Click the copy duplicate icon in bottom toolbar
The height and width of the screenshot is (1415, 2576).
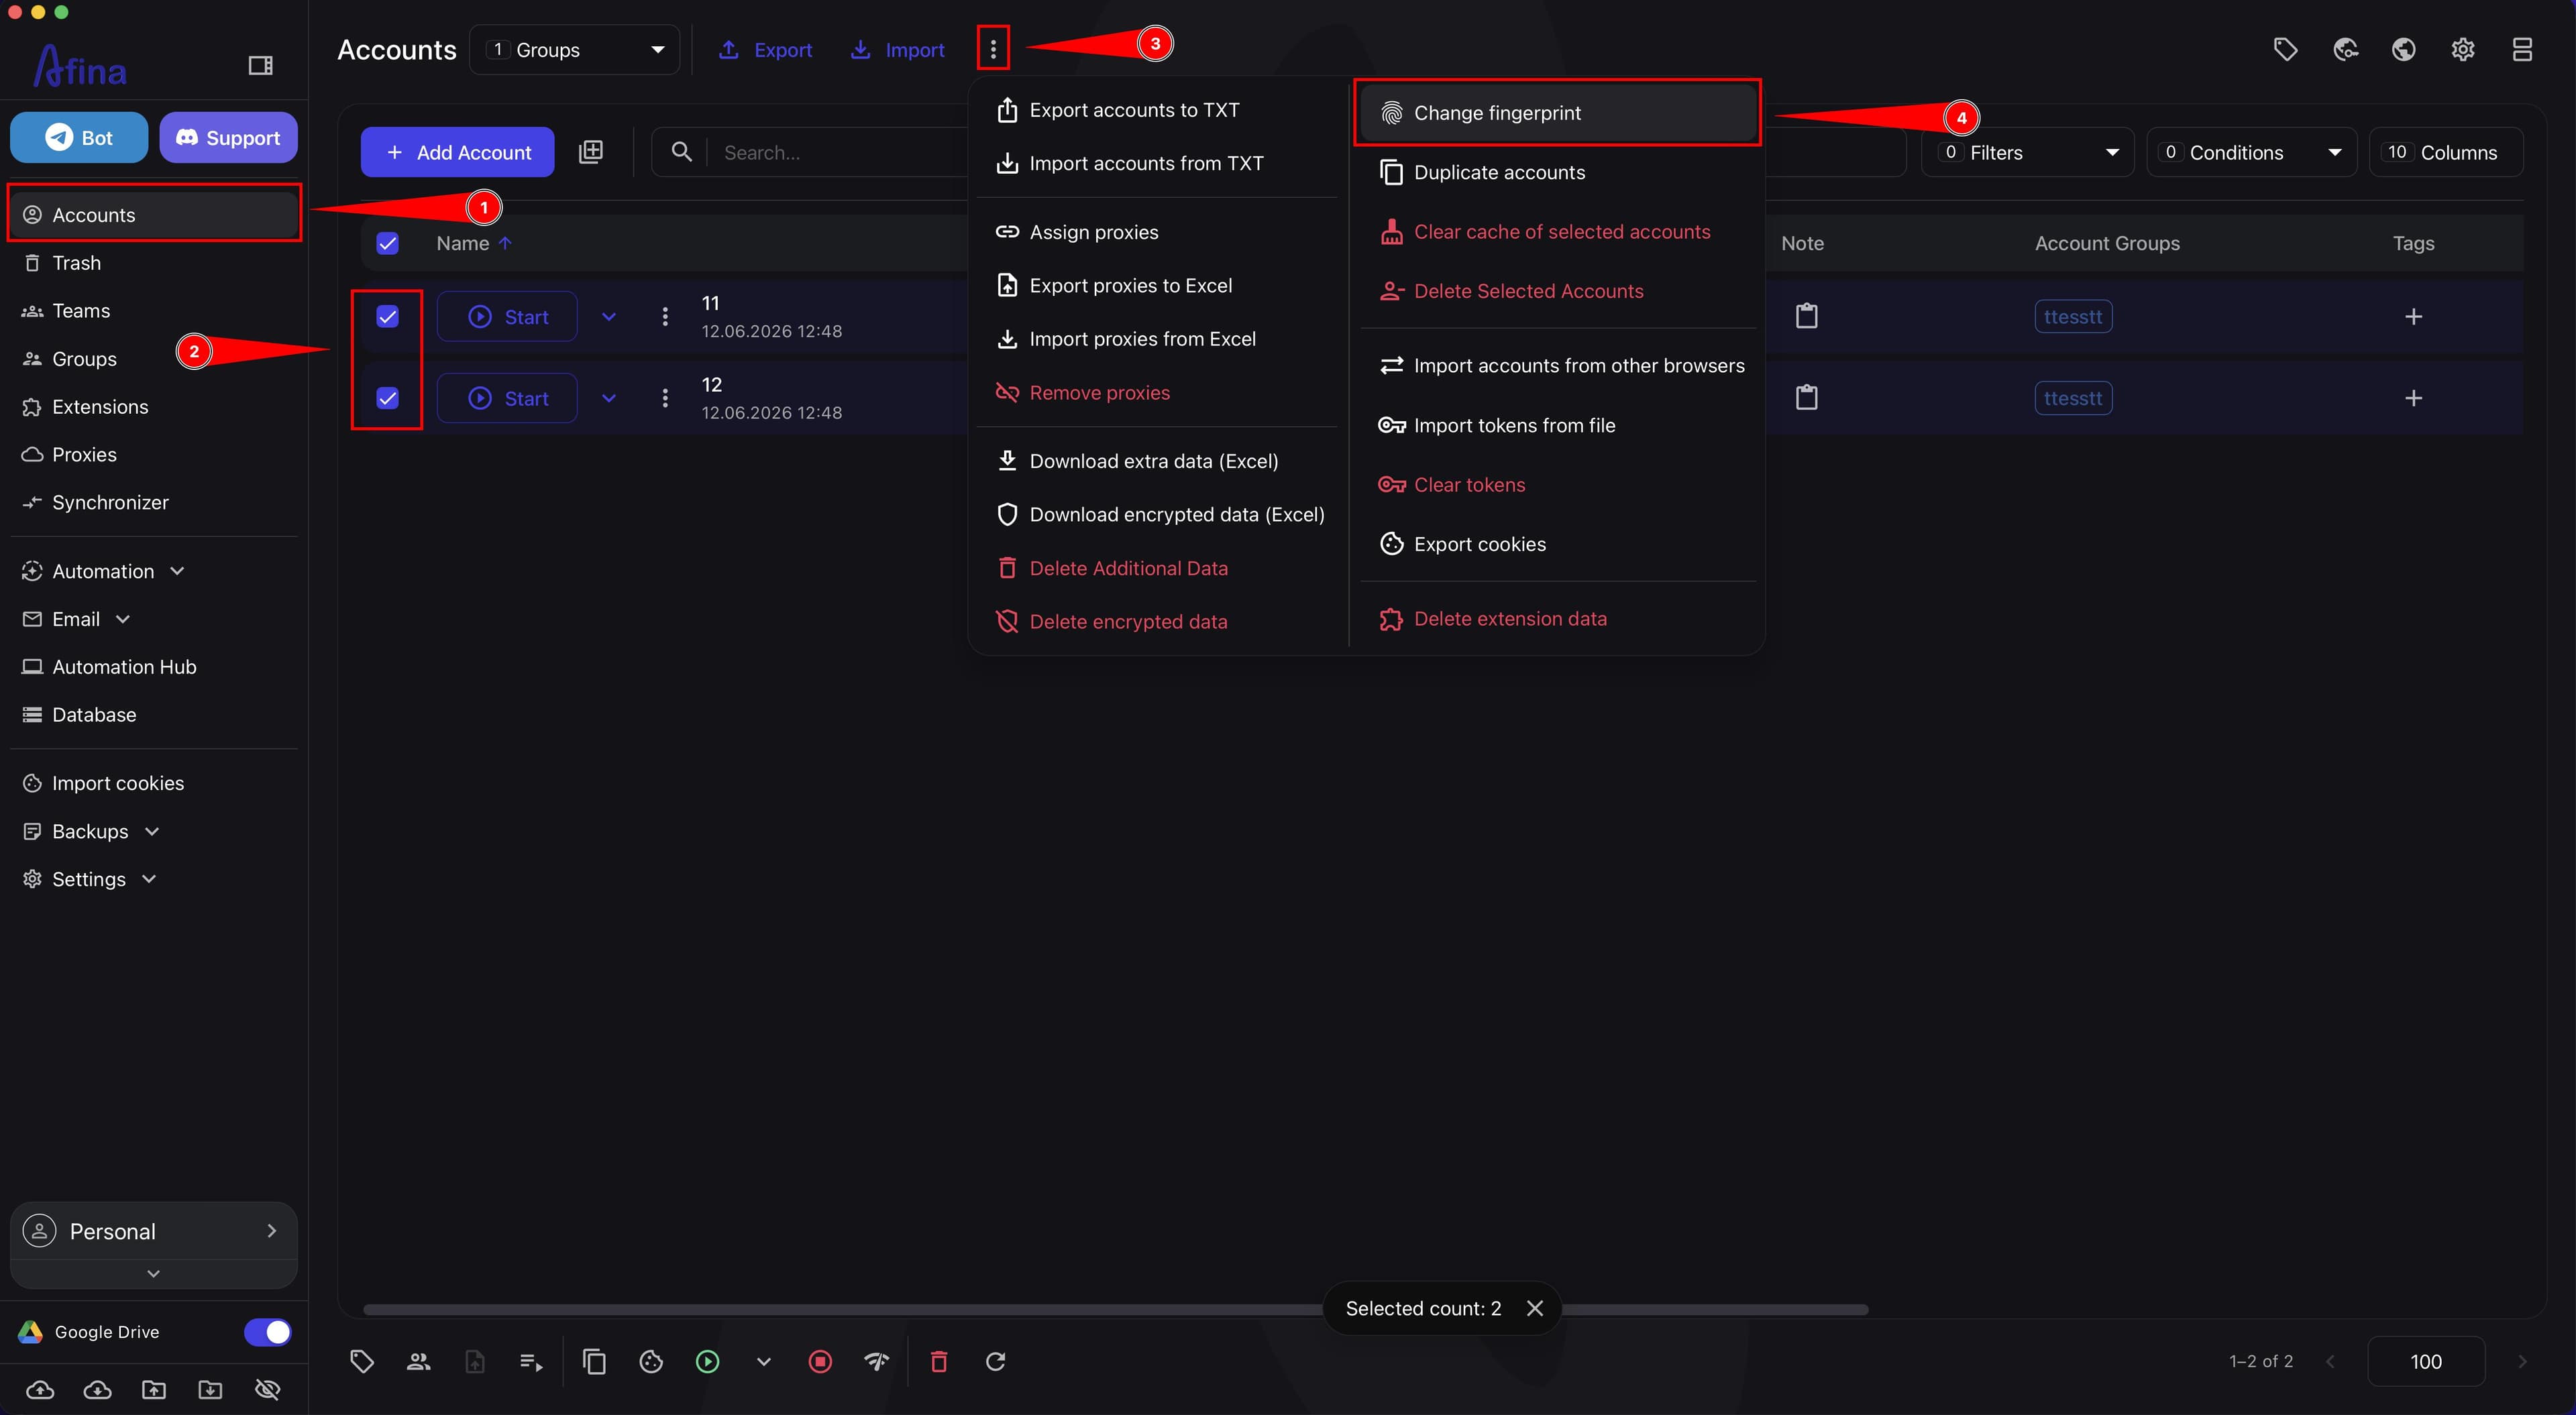point(594,1361)
